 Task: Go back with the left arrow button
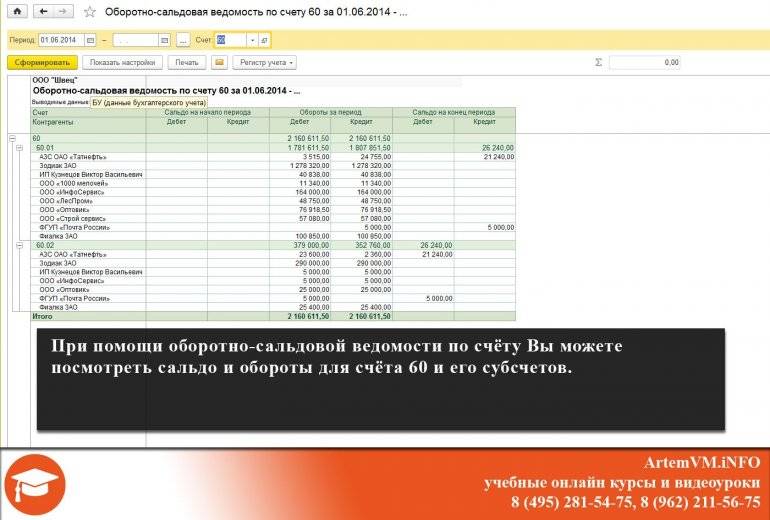[43, 12]
